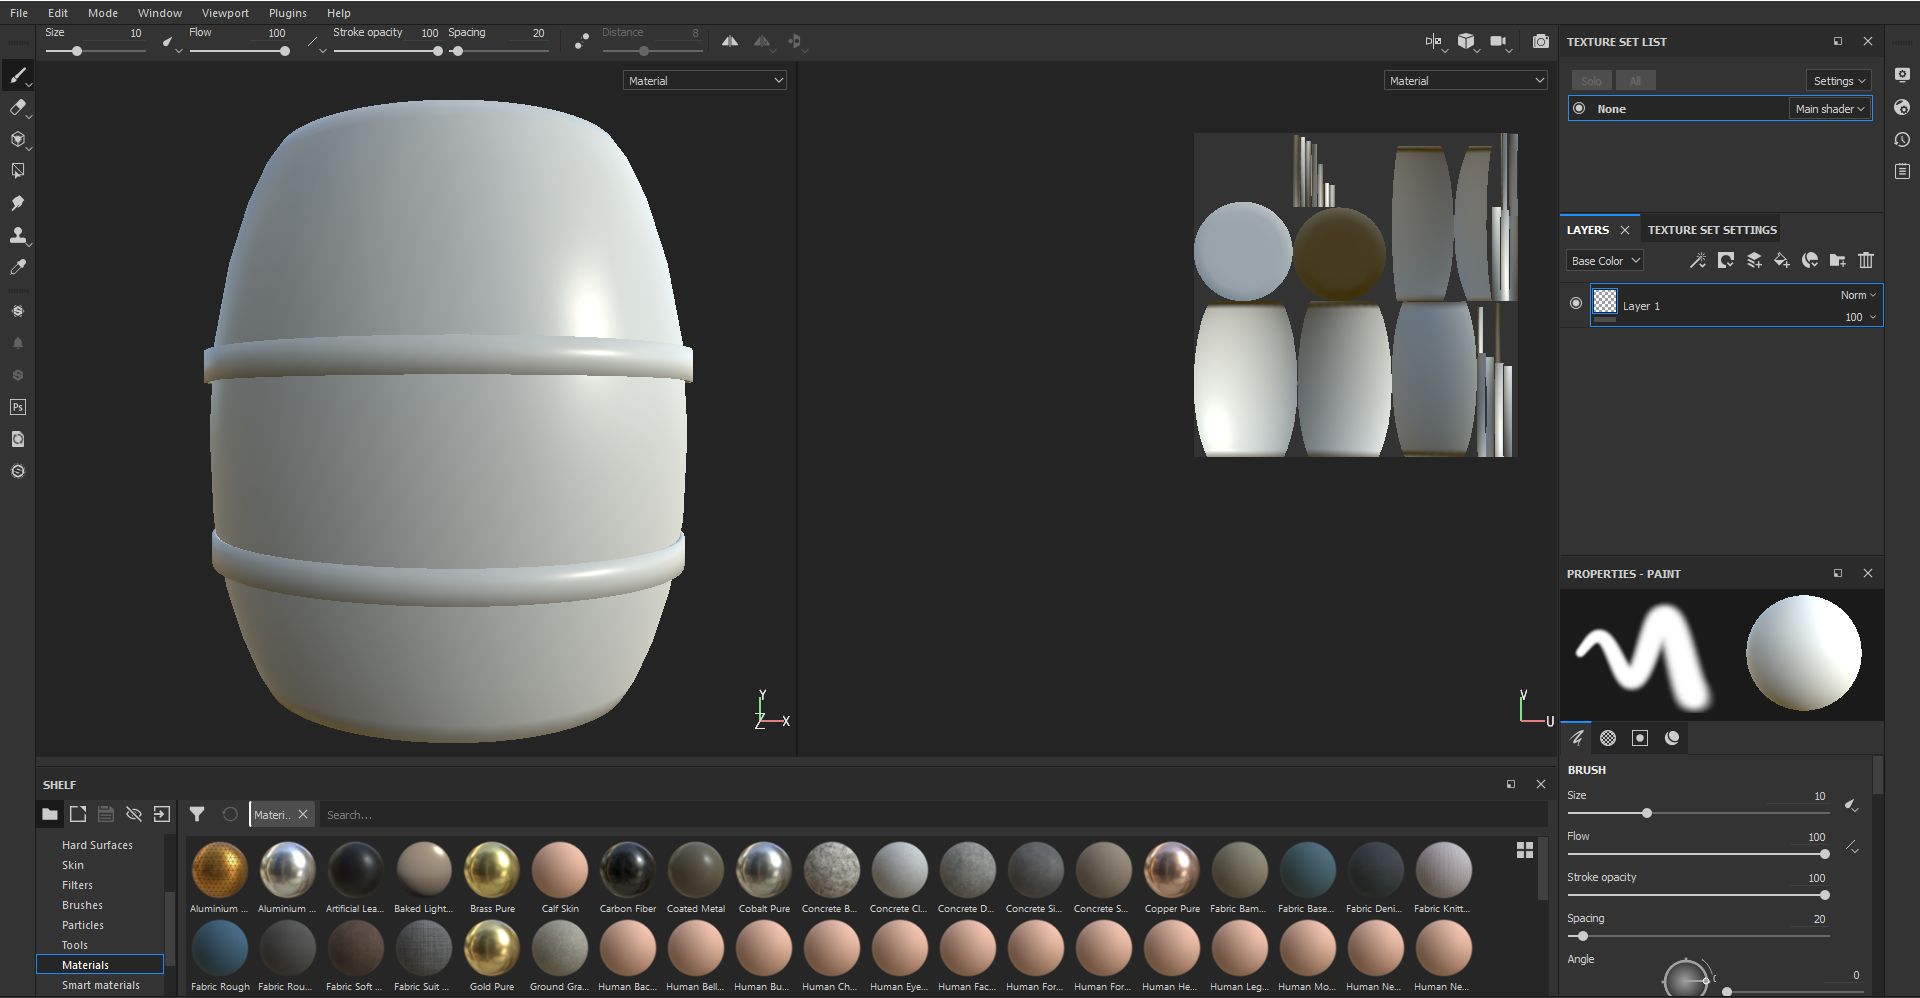
Task: Select the Smart materials shelf category
Action: point(101,985)
